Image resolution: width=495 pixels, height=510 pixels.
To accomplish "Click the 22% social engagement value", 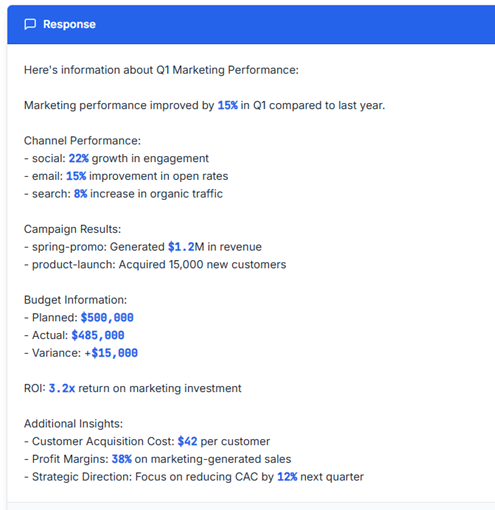I will (79, 158).
